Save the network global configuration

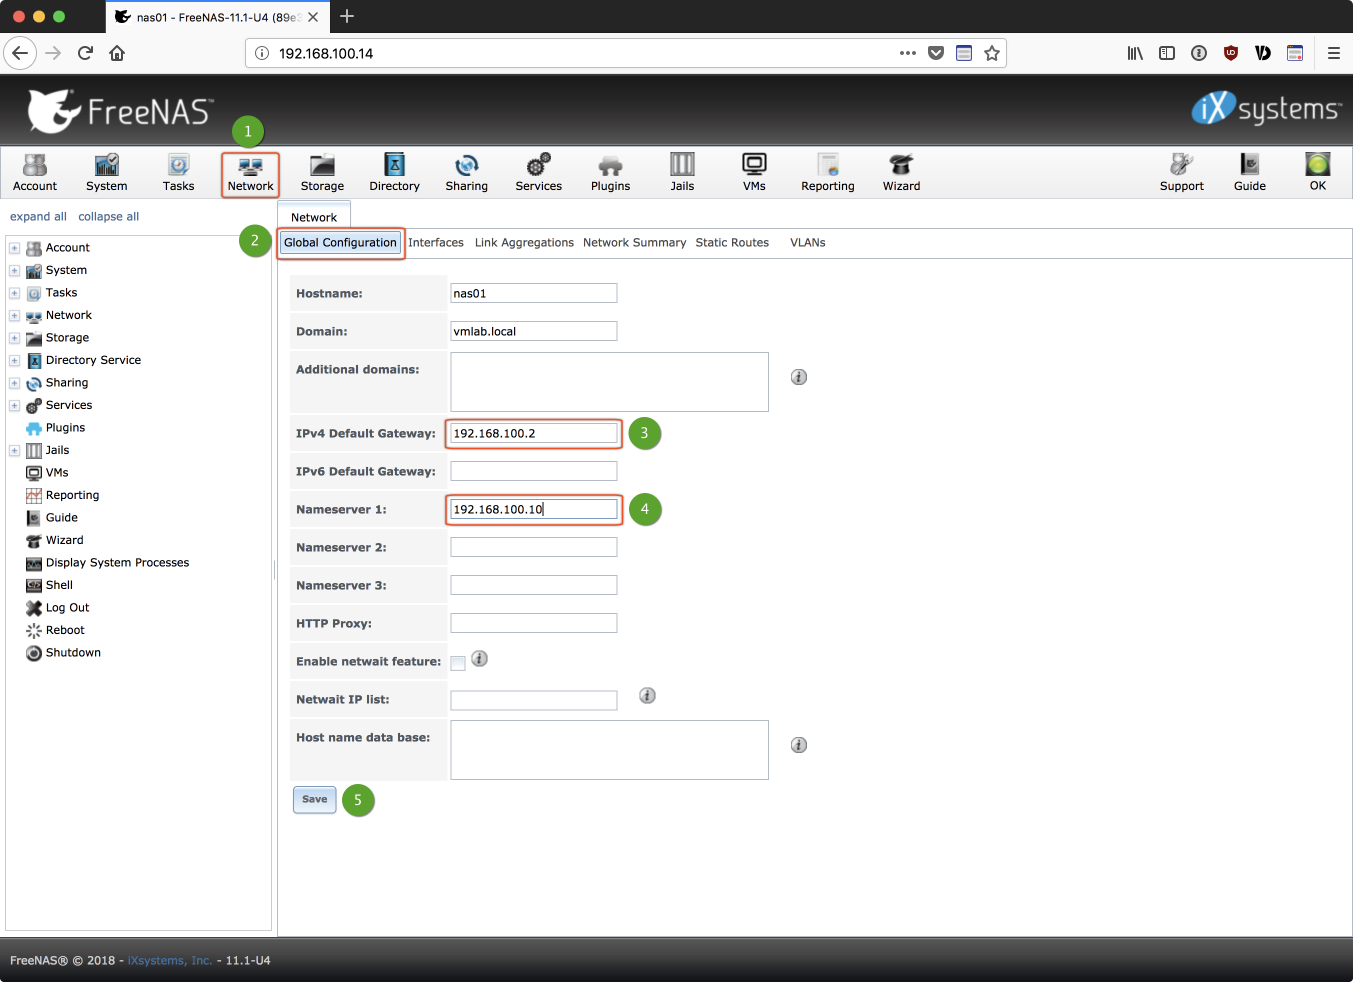point(314,800)
